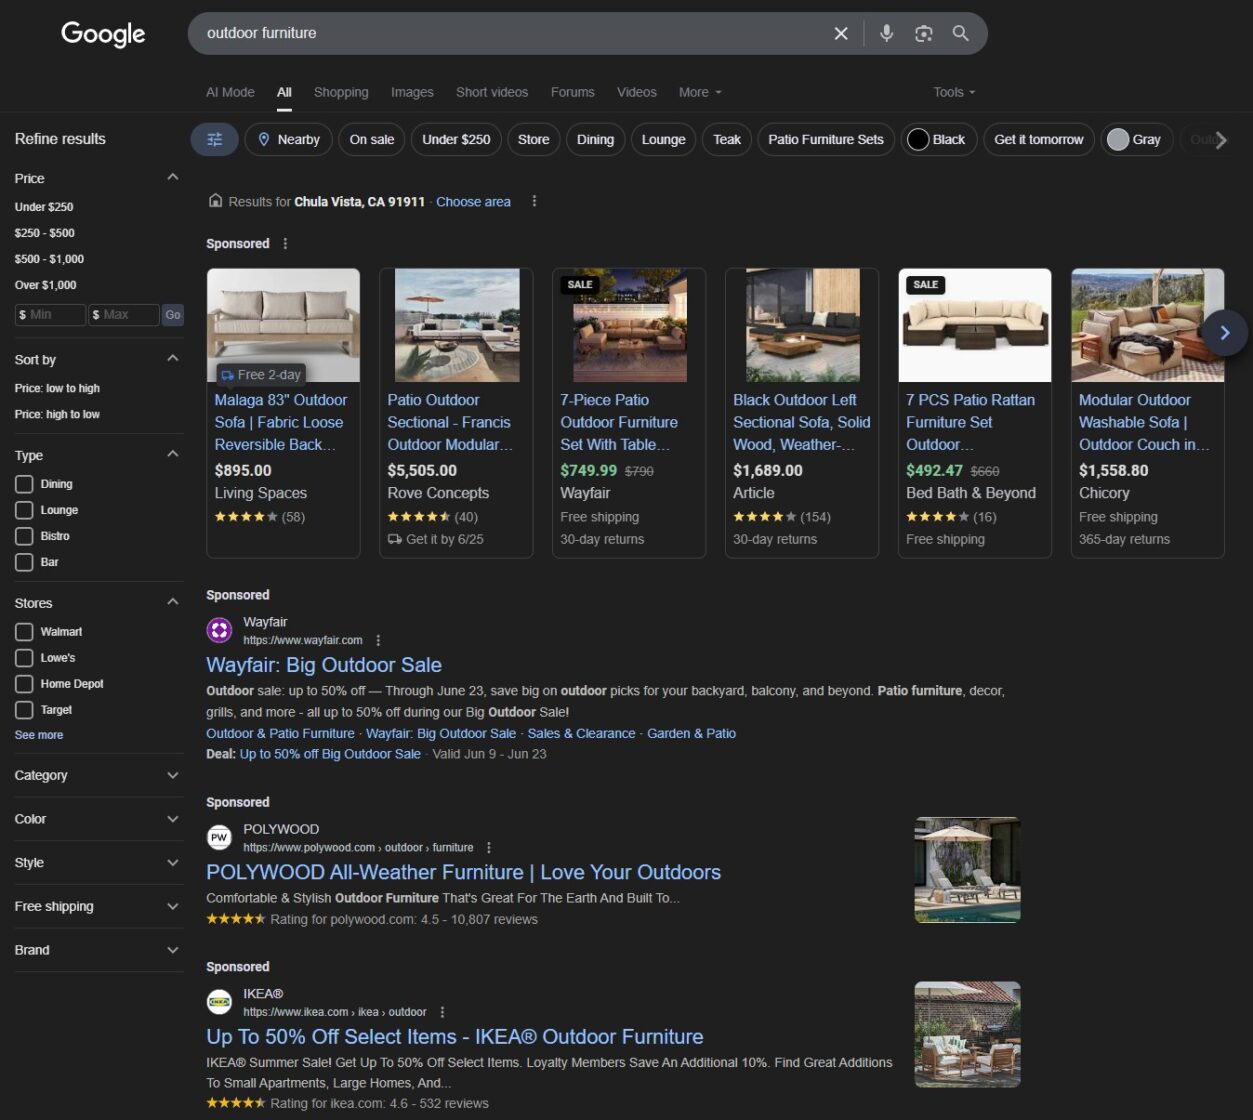Screen dimensions: 1253x1120
Task: Open three-dot menu next to wayfair.com URL
Action: click(x=377, y=640)
